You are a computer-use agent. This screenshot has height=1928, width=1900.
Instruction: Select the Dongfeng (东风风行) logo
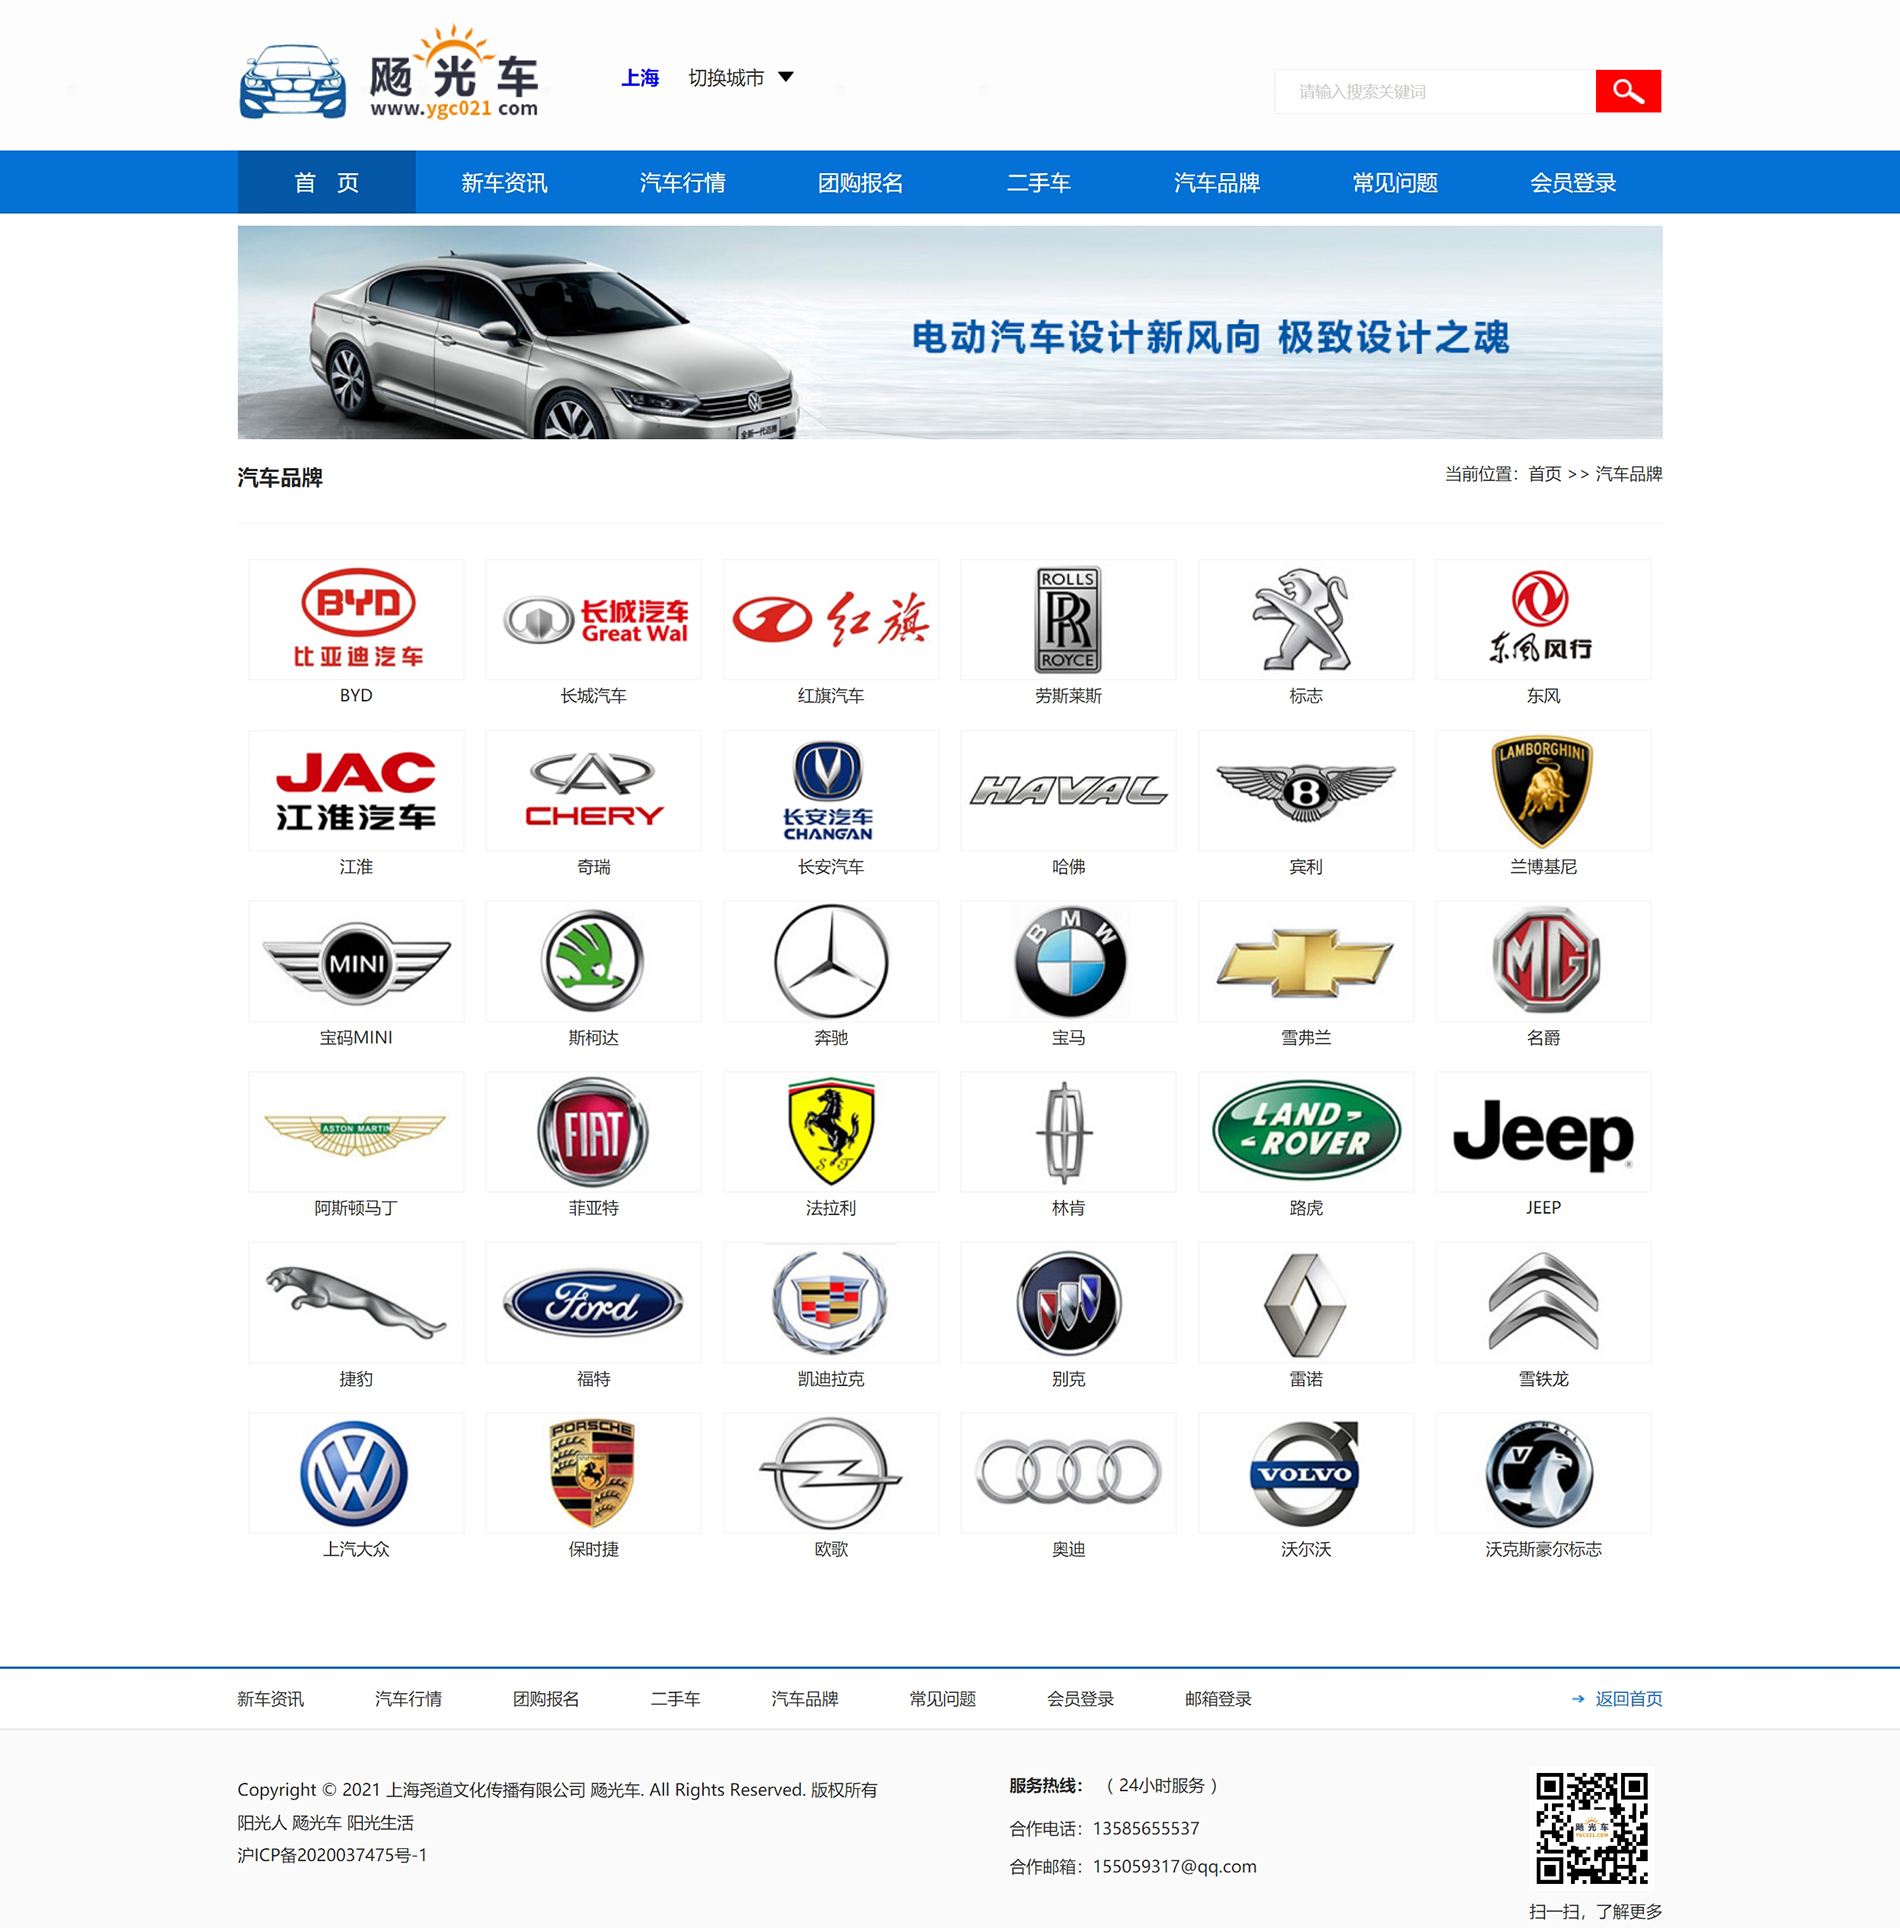coord(1543,619)
